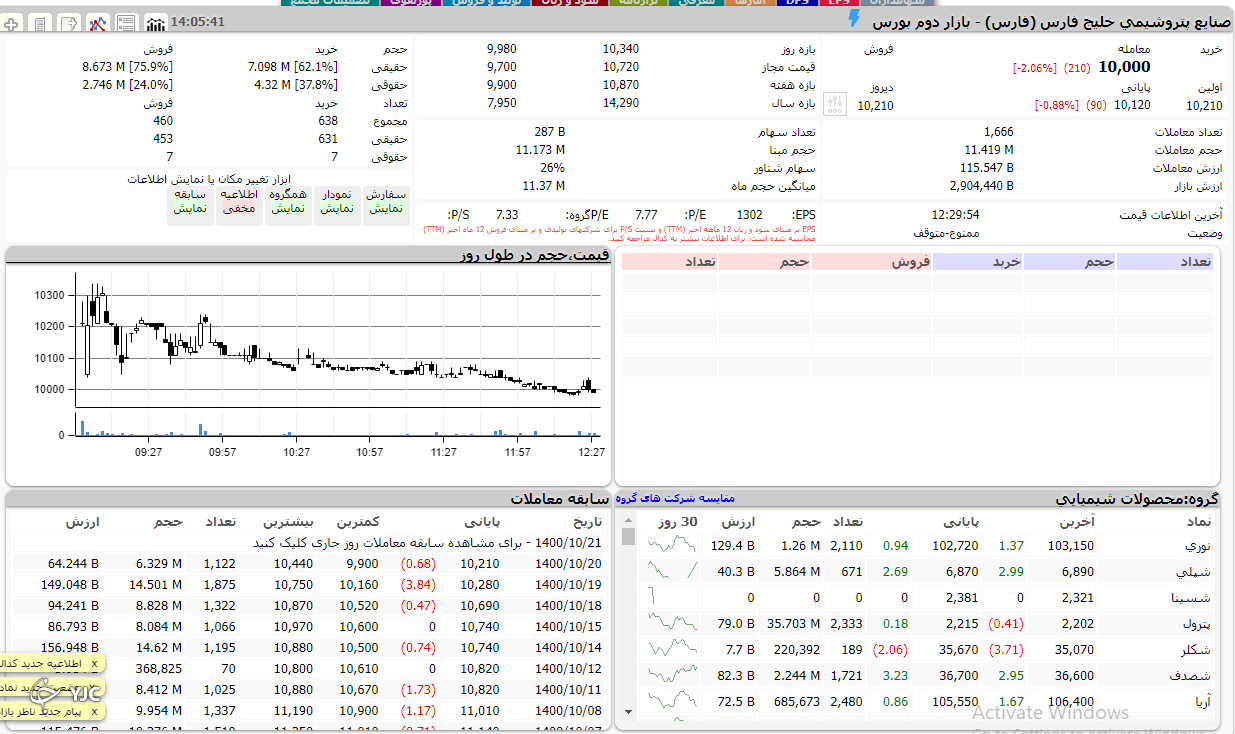View the 30-day sparkline for شكلر
This screenshot has height=734, width=1235.
tap(672, 649)
